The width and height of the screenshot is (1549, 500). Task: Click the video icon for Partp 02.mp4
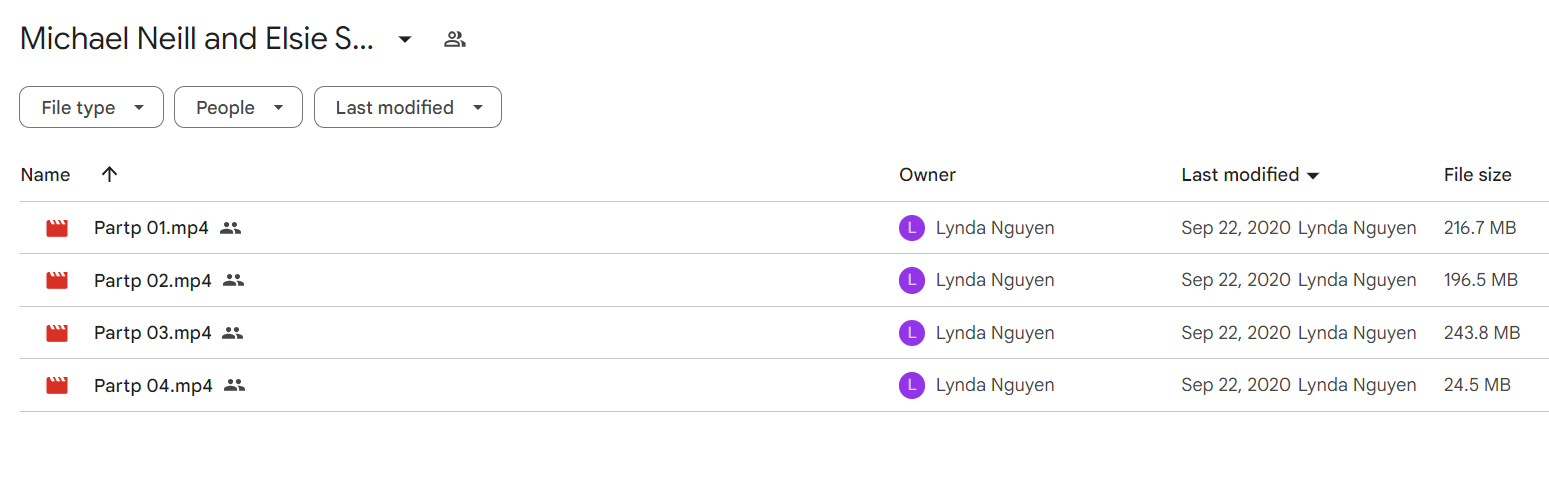pos(57,281)
